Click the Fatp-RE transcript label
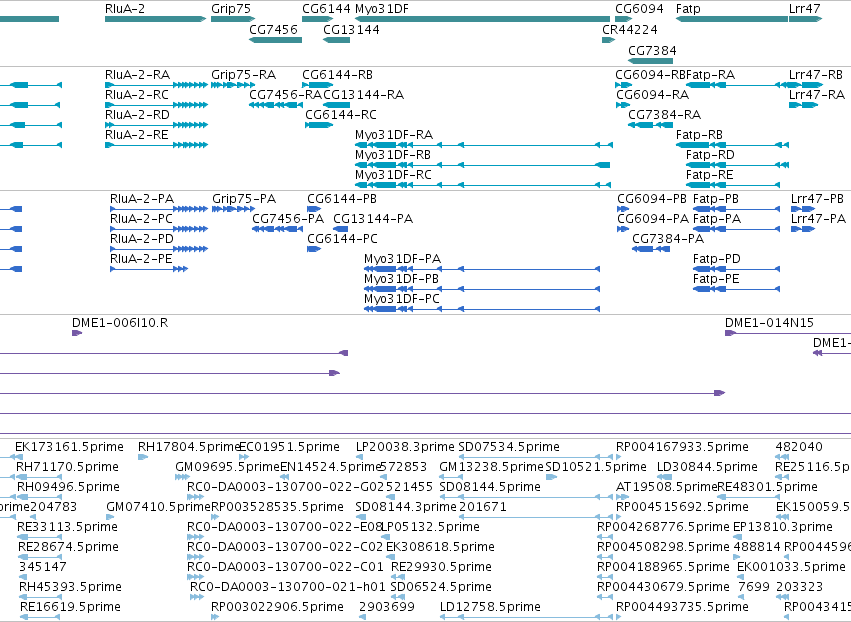 coord(709,175)
